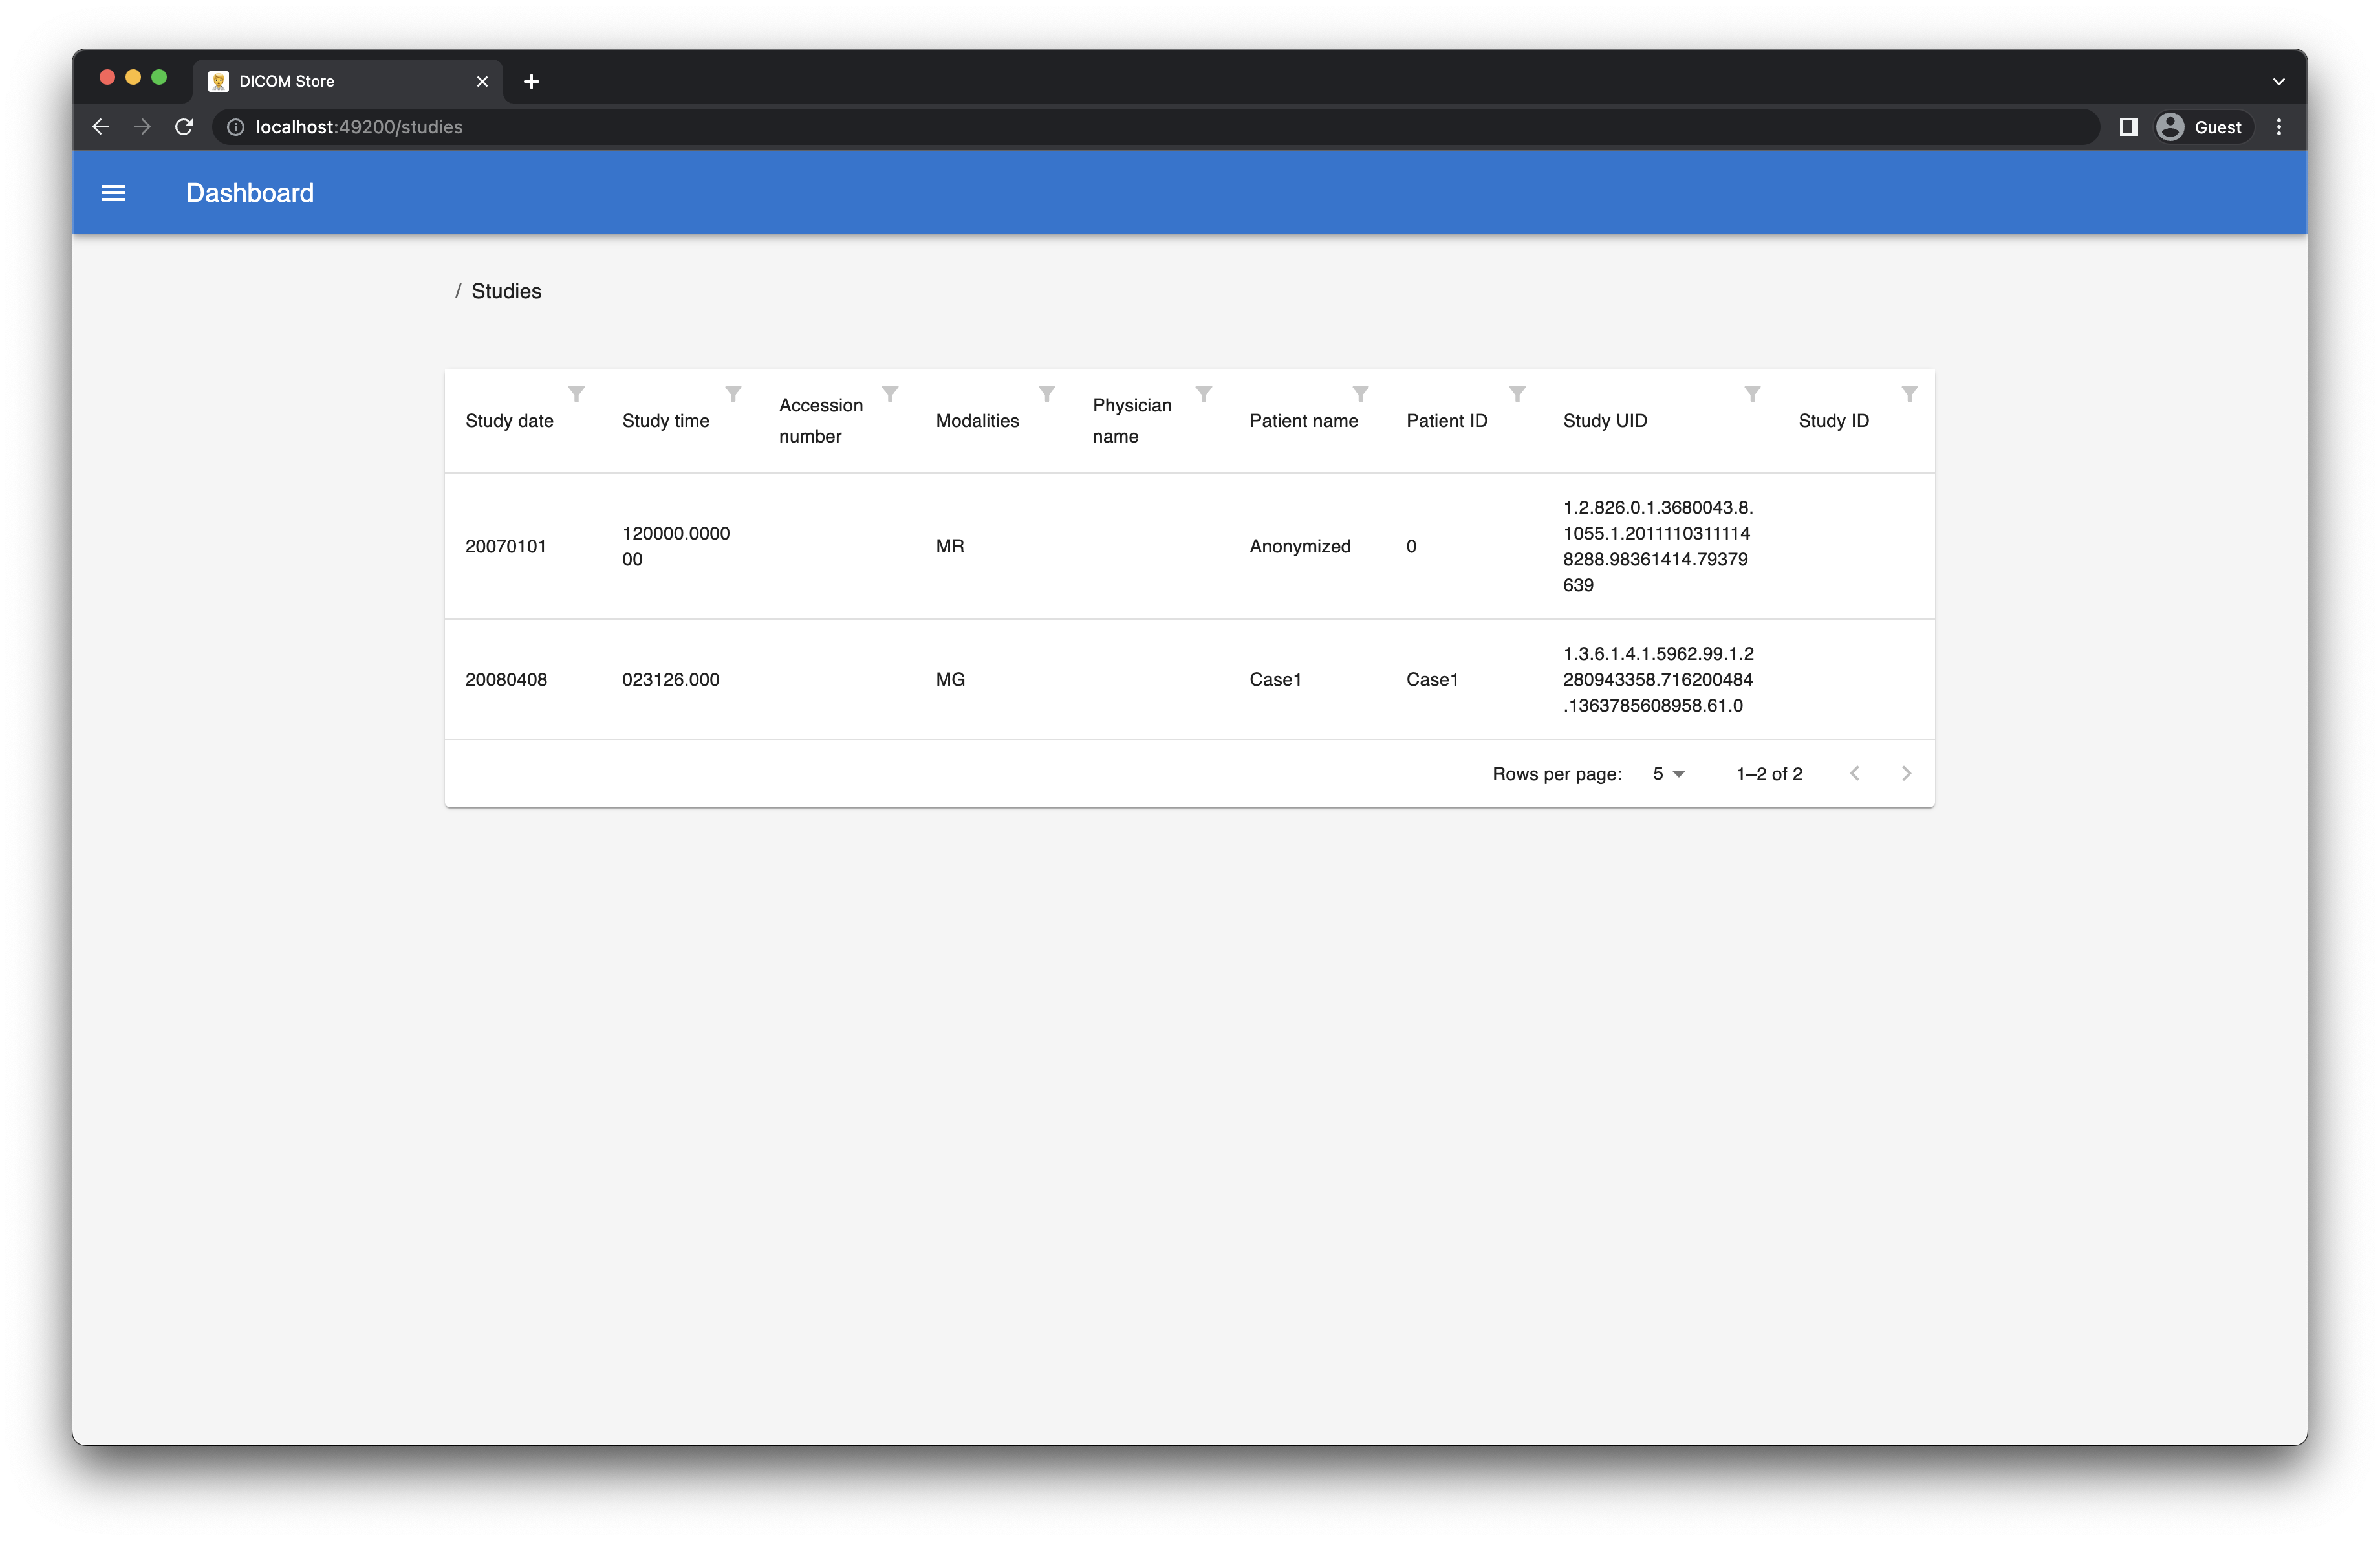Select the Case1 MG study row
This screenshot has width=2380, height=1541.
click(x=1275, y=680)
